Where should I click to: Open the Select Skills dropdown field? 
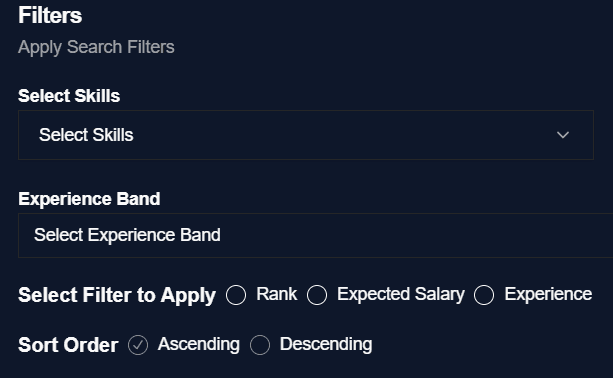pyautogui.click(x=306, y=135)
